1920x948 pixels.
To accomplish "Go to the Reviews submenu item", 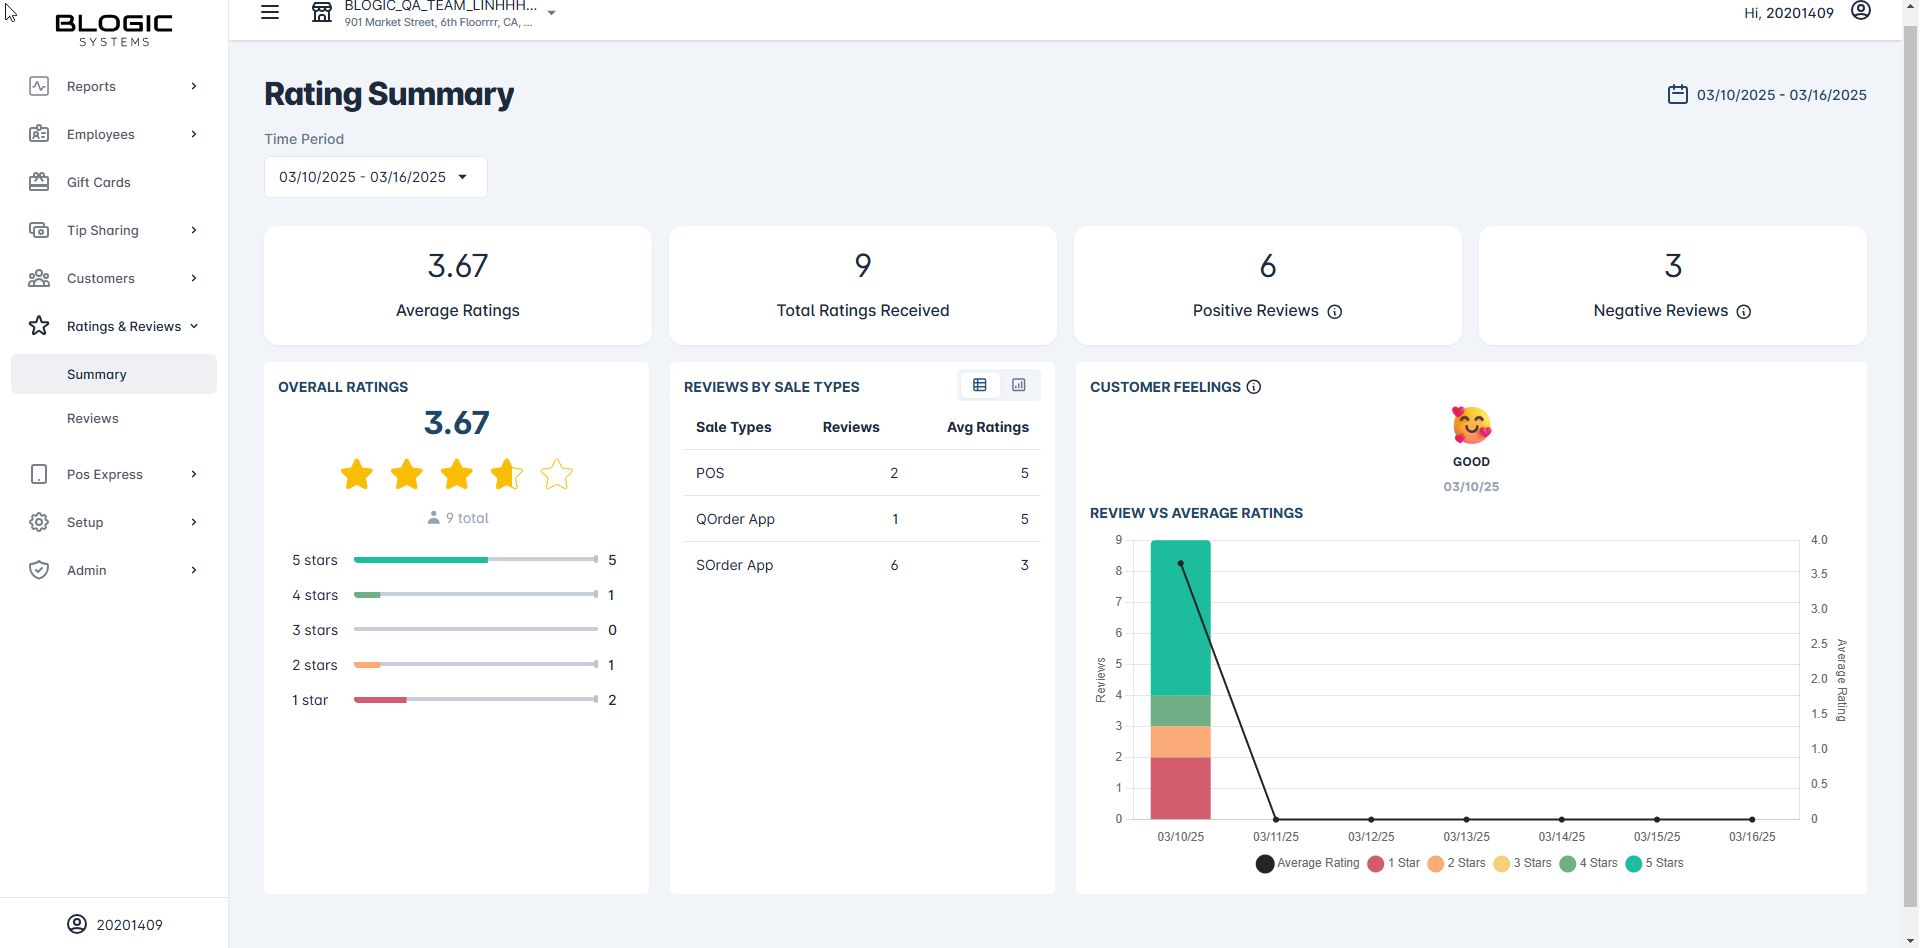I will click(x=93, y=418).
